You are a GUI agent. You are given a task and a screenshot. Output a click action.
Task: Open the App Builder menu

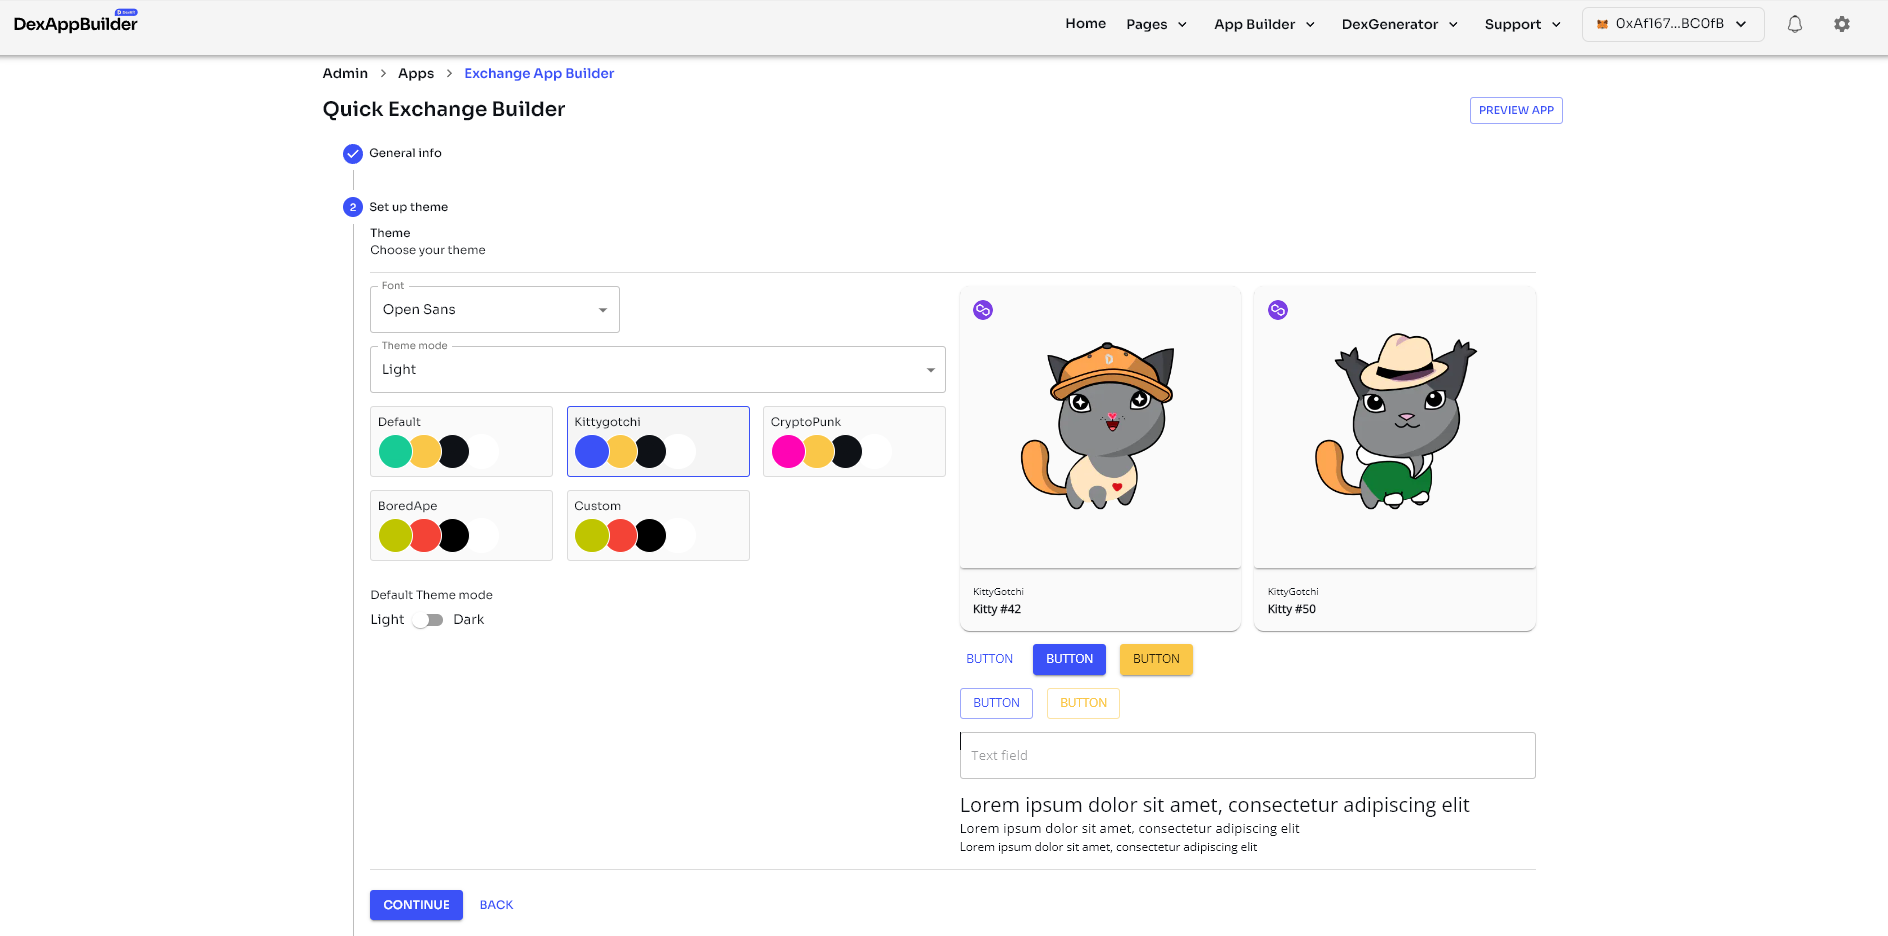[x=1264, y=24]
